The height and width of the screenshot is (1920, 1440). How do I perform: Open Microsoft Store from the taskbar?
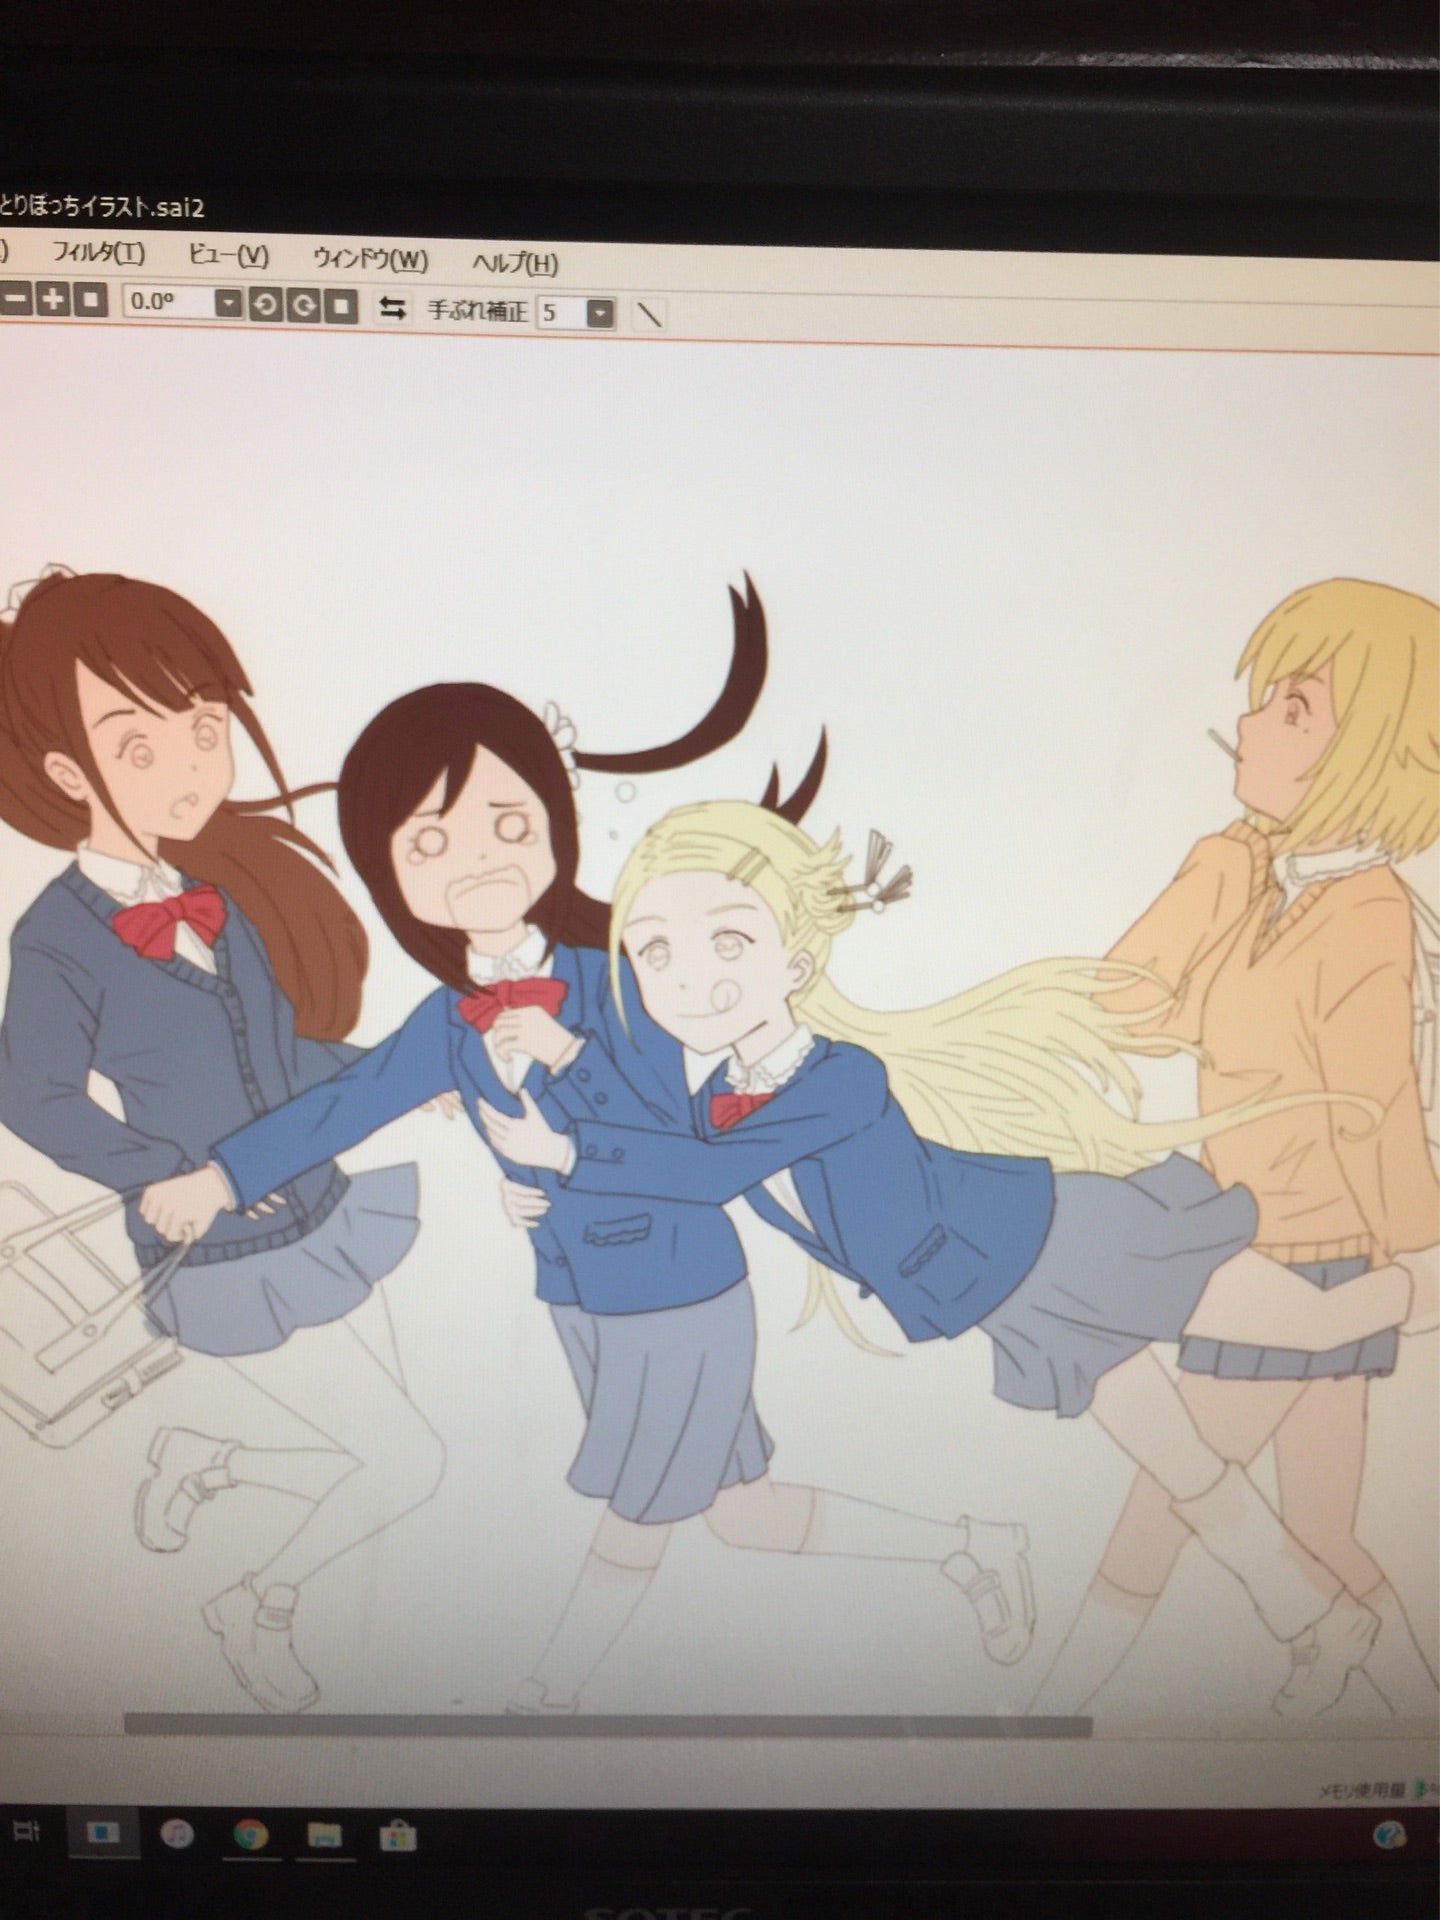click(x=398, y=1837)
